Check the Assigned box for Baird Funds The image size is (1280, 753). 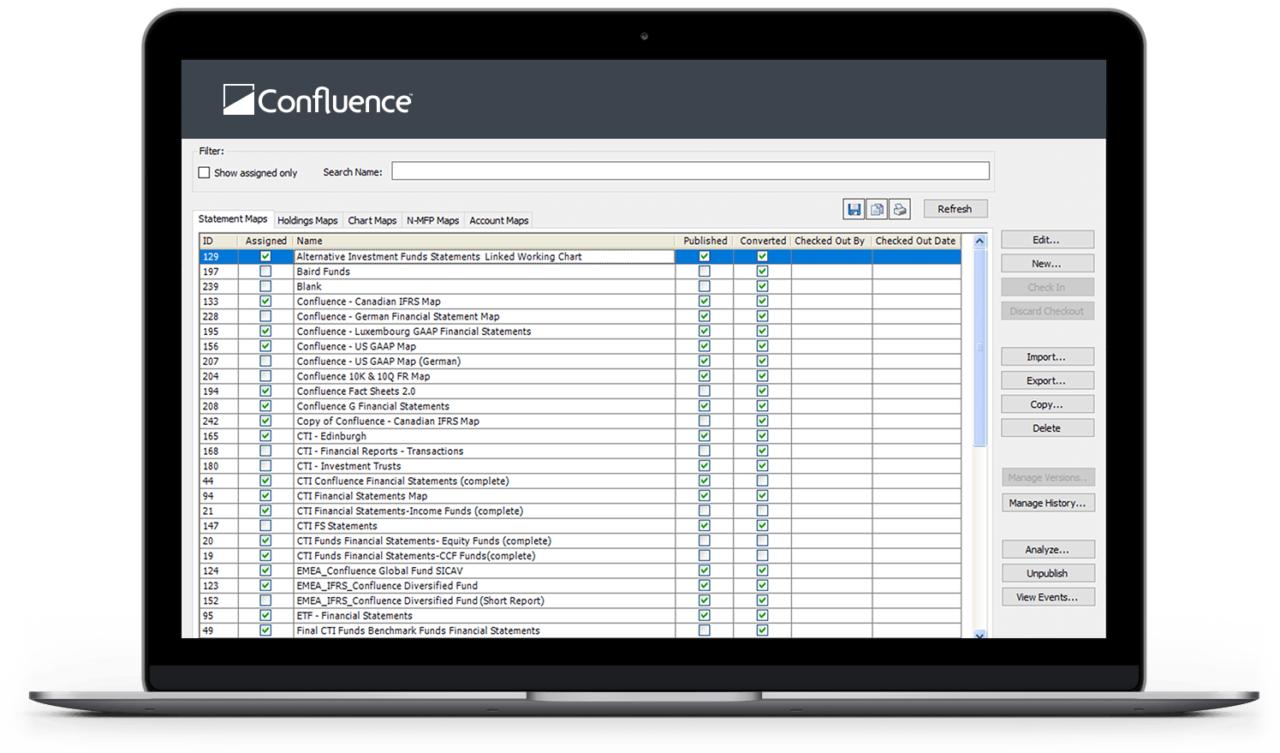(x=265, y=271)
